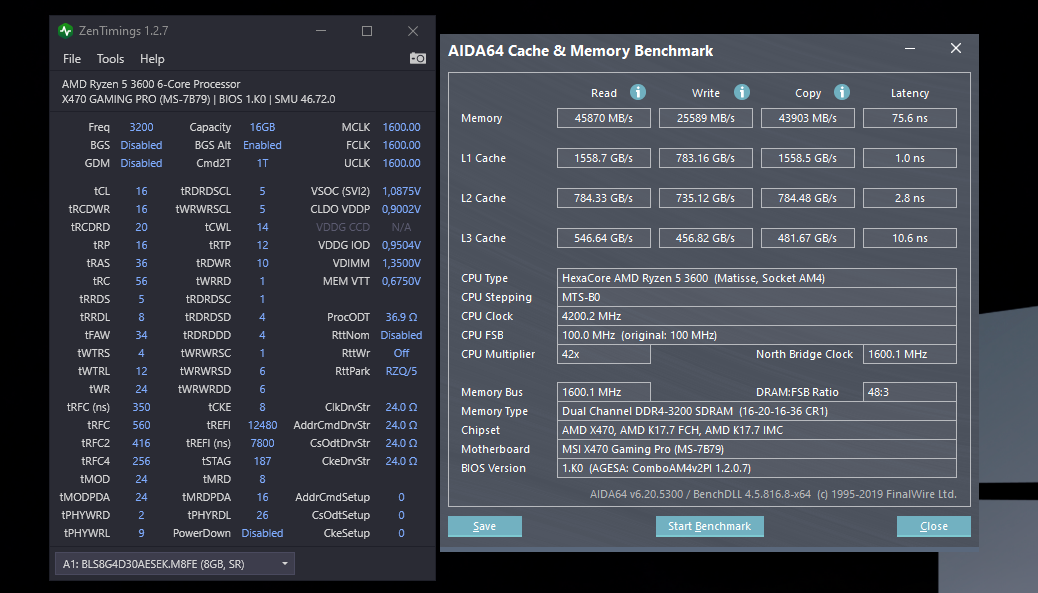Click the tCL value 16
Image resolution: width=1038 pixels, height=593 pixels.
pos(141,191)
